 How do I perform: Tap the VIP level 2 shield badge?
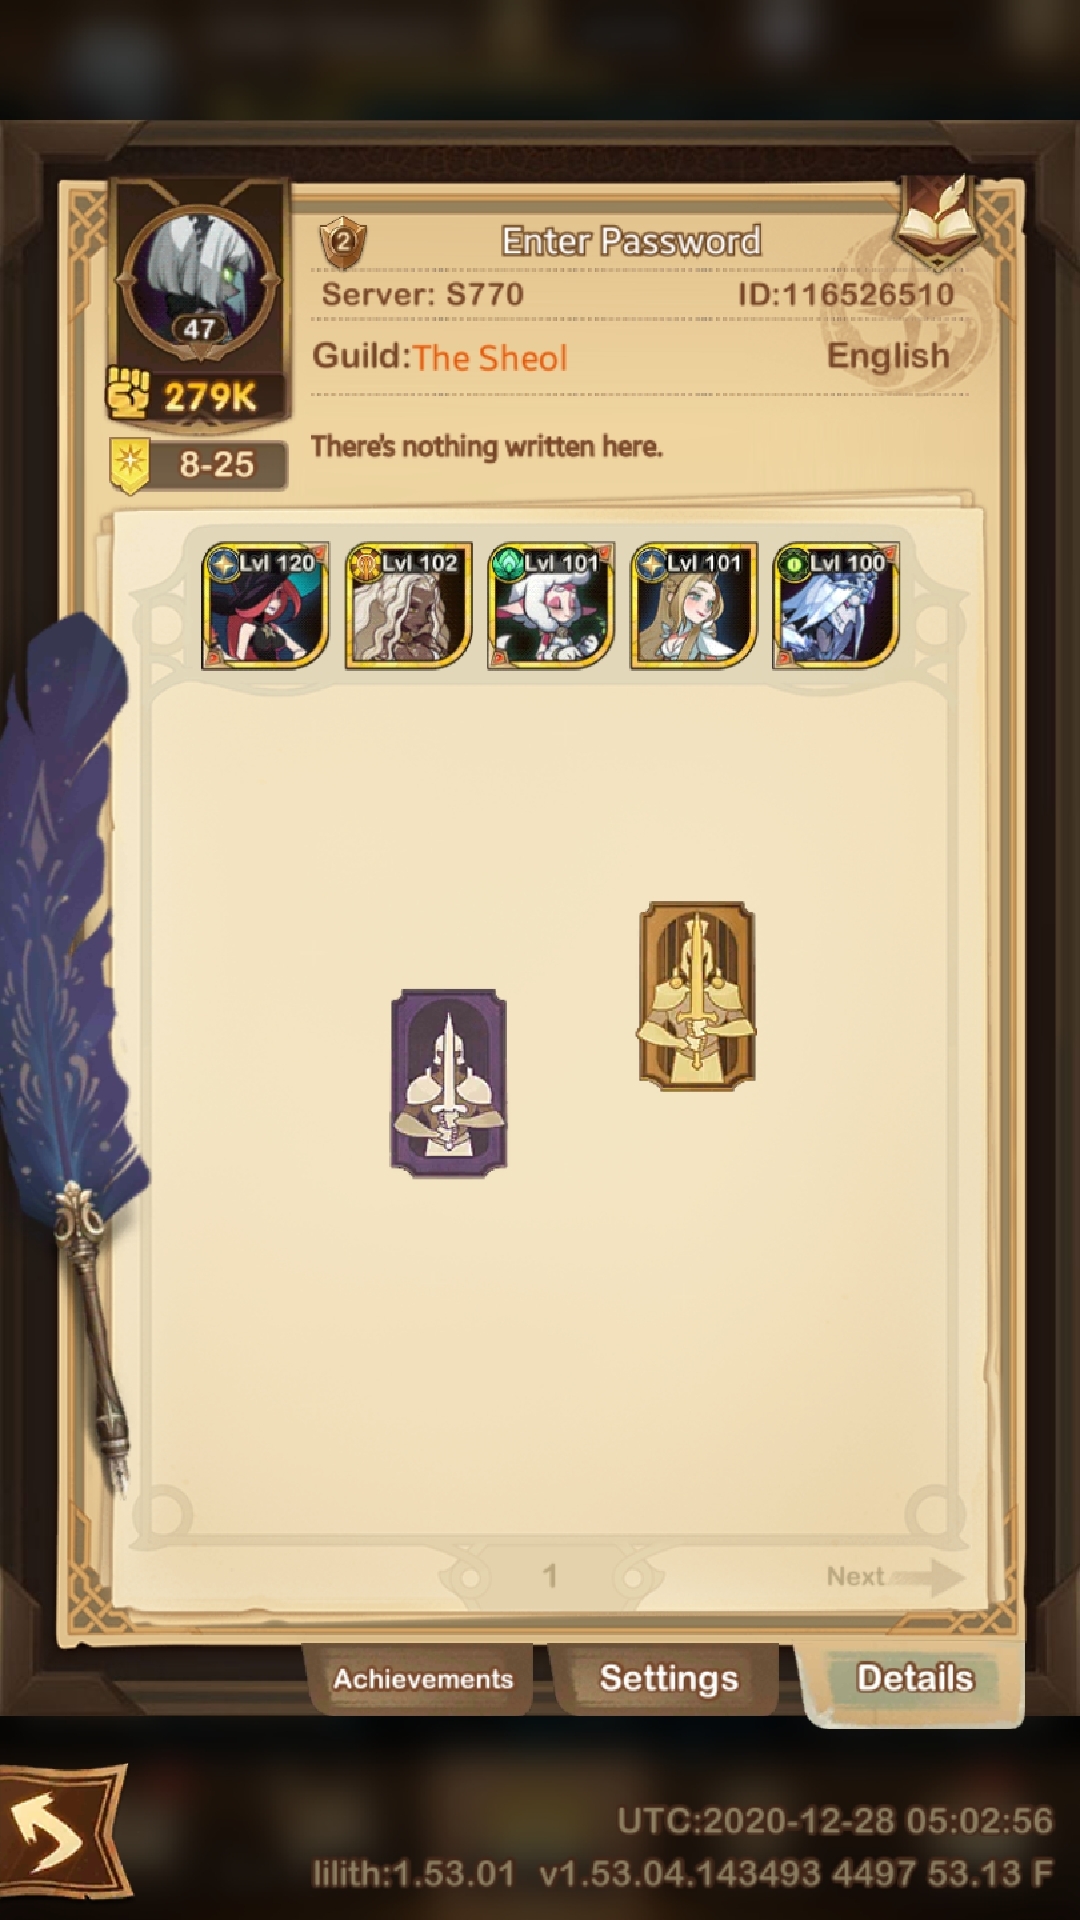(343, 242)
